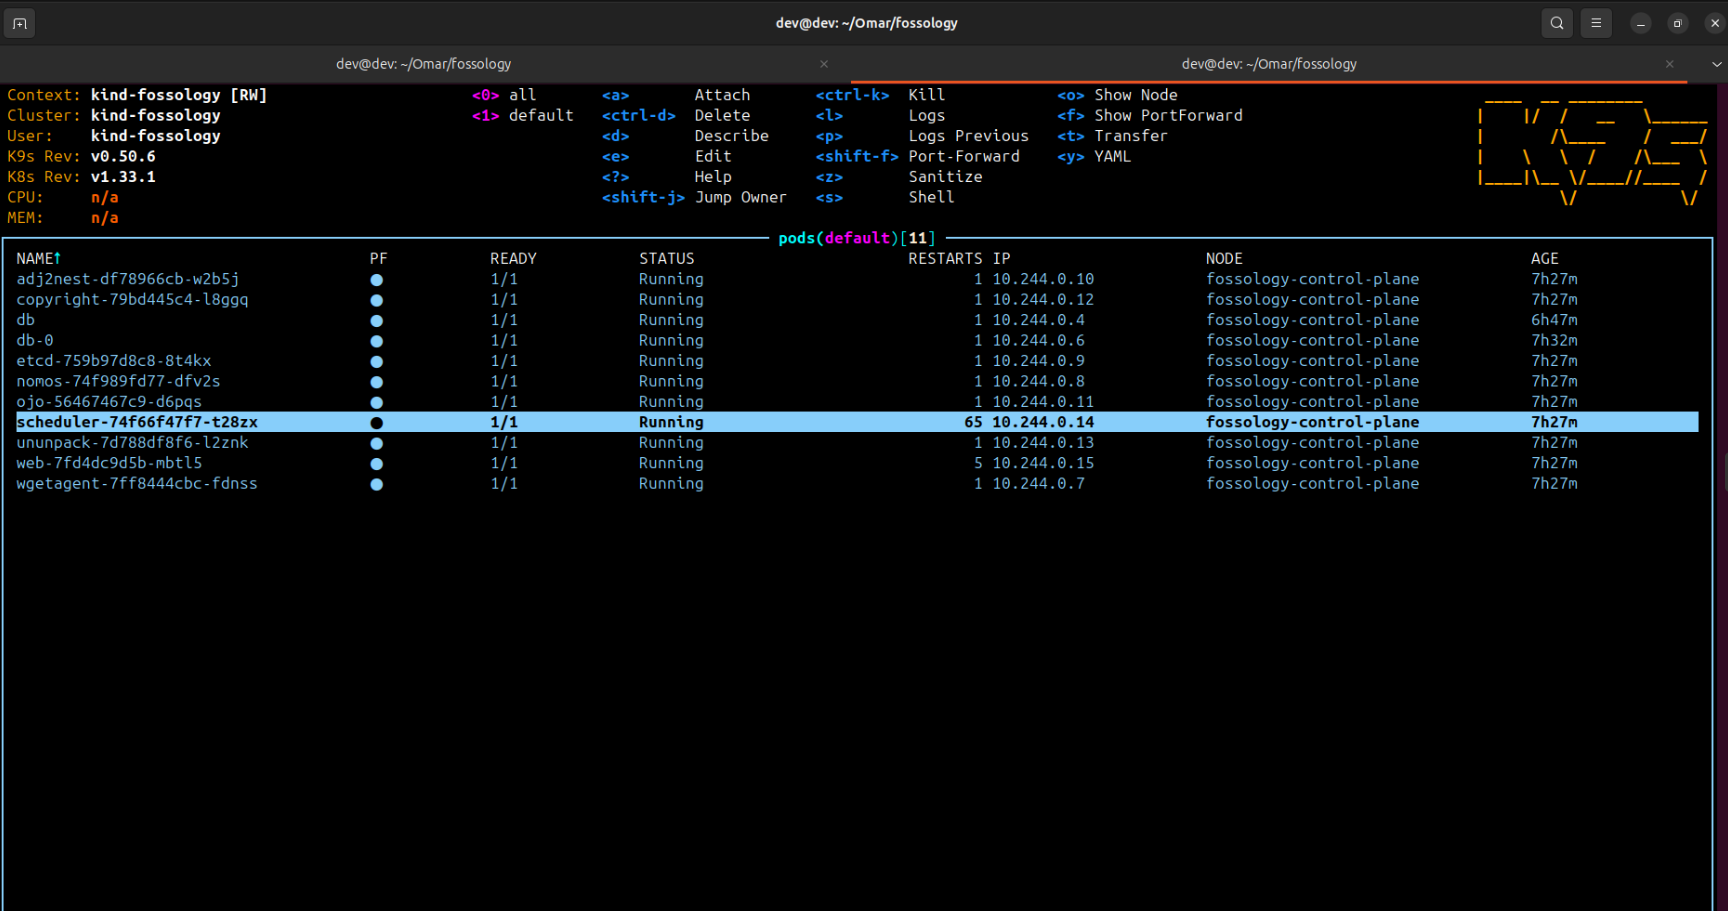1728x911 pixels.
Task: Click the 65 restarts value of scheduler
Action: pos(973,423)
